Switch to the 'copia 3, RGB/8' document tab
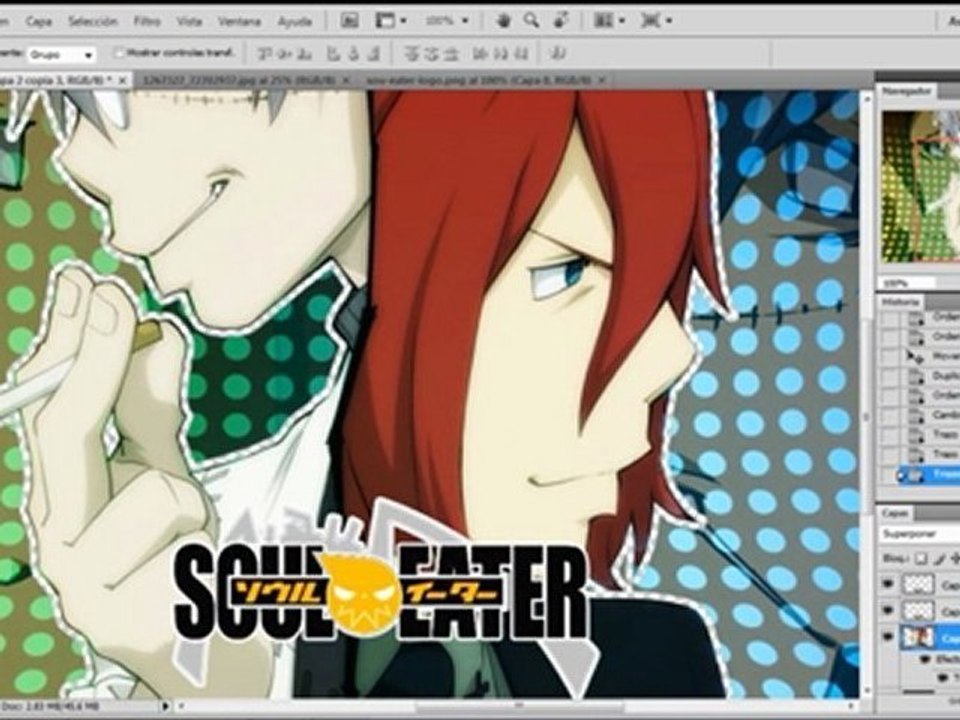This screenshot has width=960, height=720. 56,80
